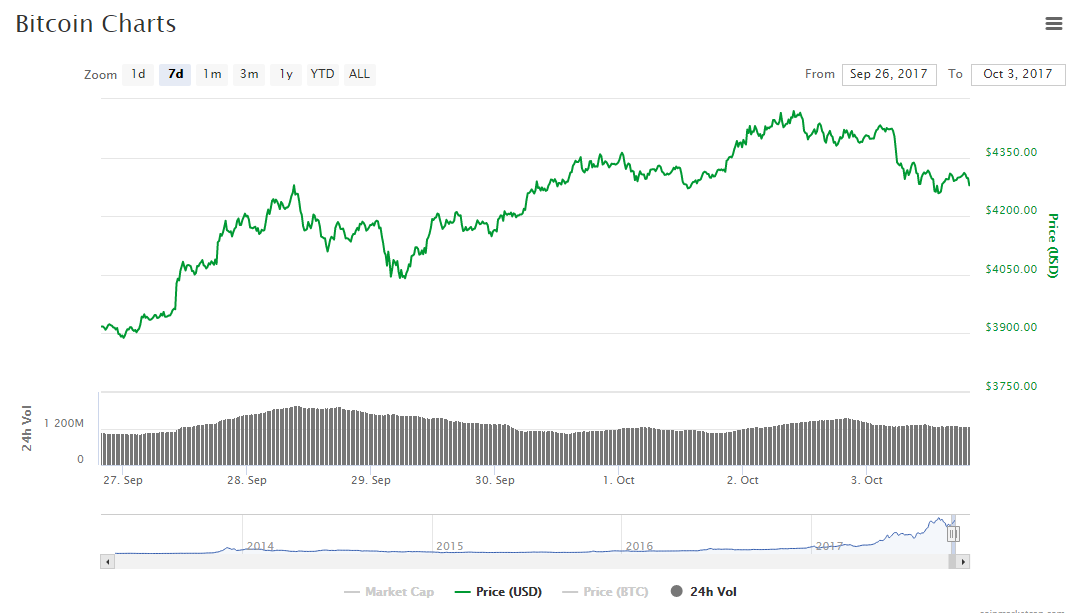Apply the YTD zoom range
Viewport: 1085px width, 613px height.
[322, 74]
